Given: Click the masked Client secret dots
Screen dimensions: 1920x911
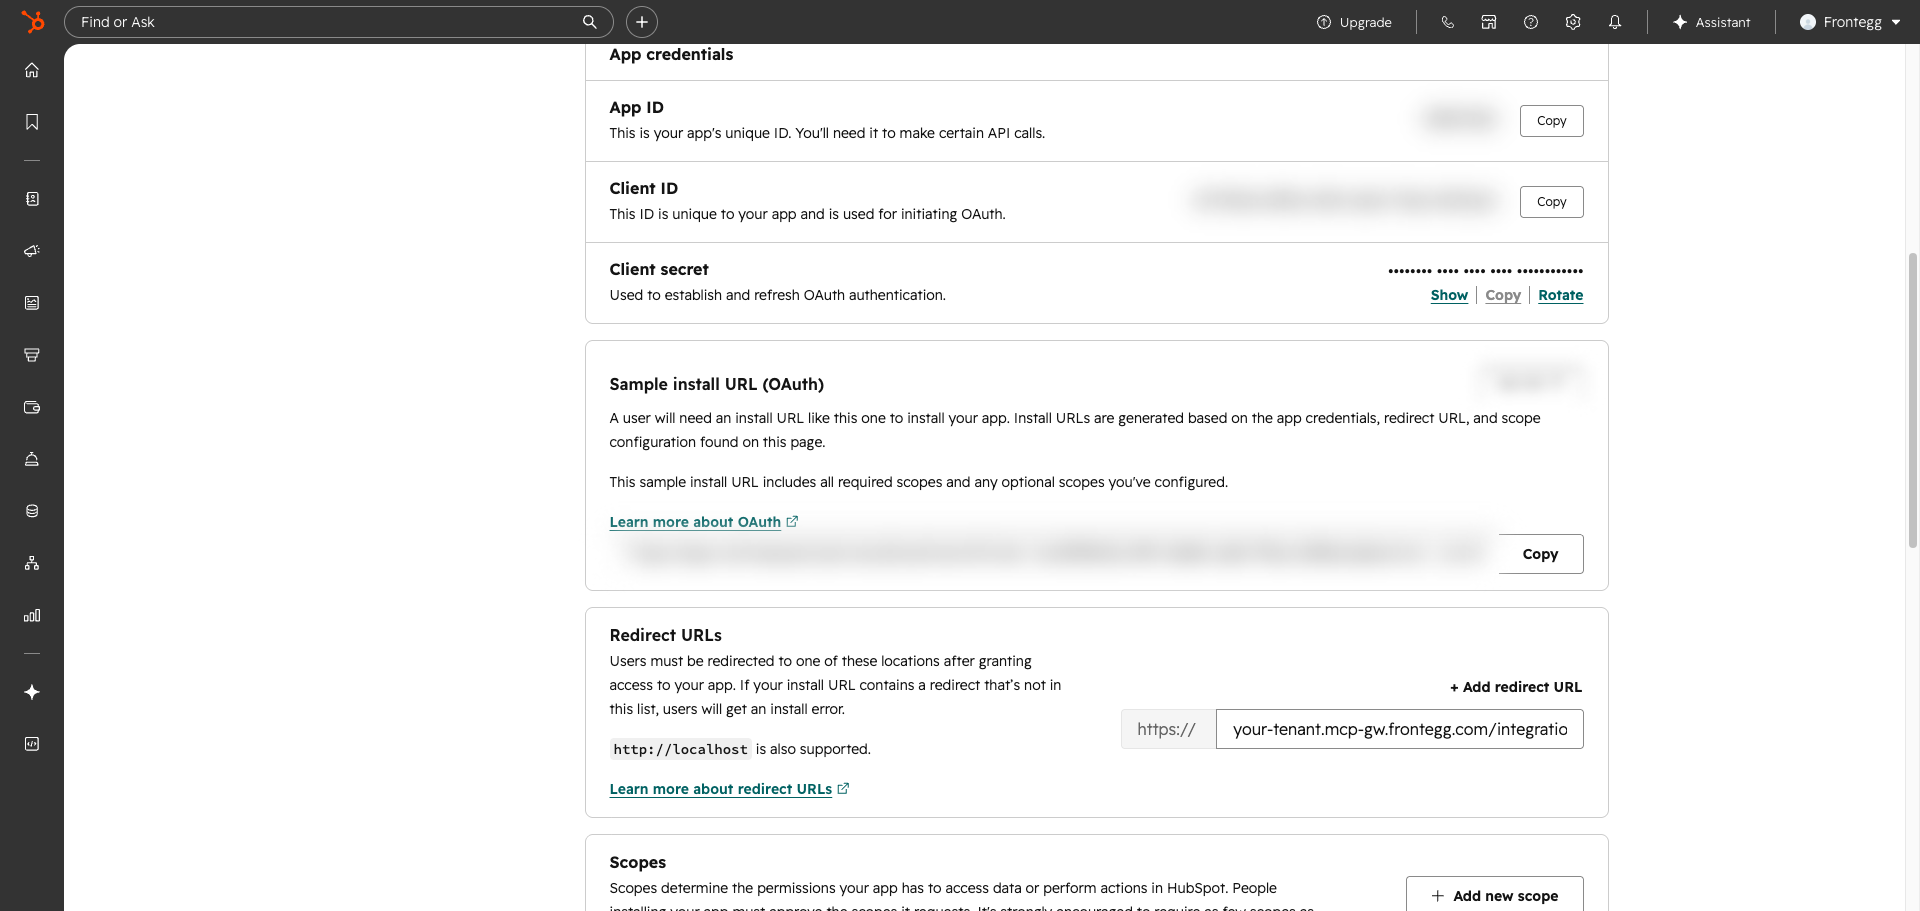Looking at the screenshot, I should (1485, 271).
